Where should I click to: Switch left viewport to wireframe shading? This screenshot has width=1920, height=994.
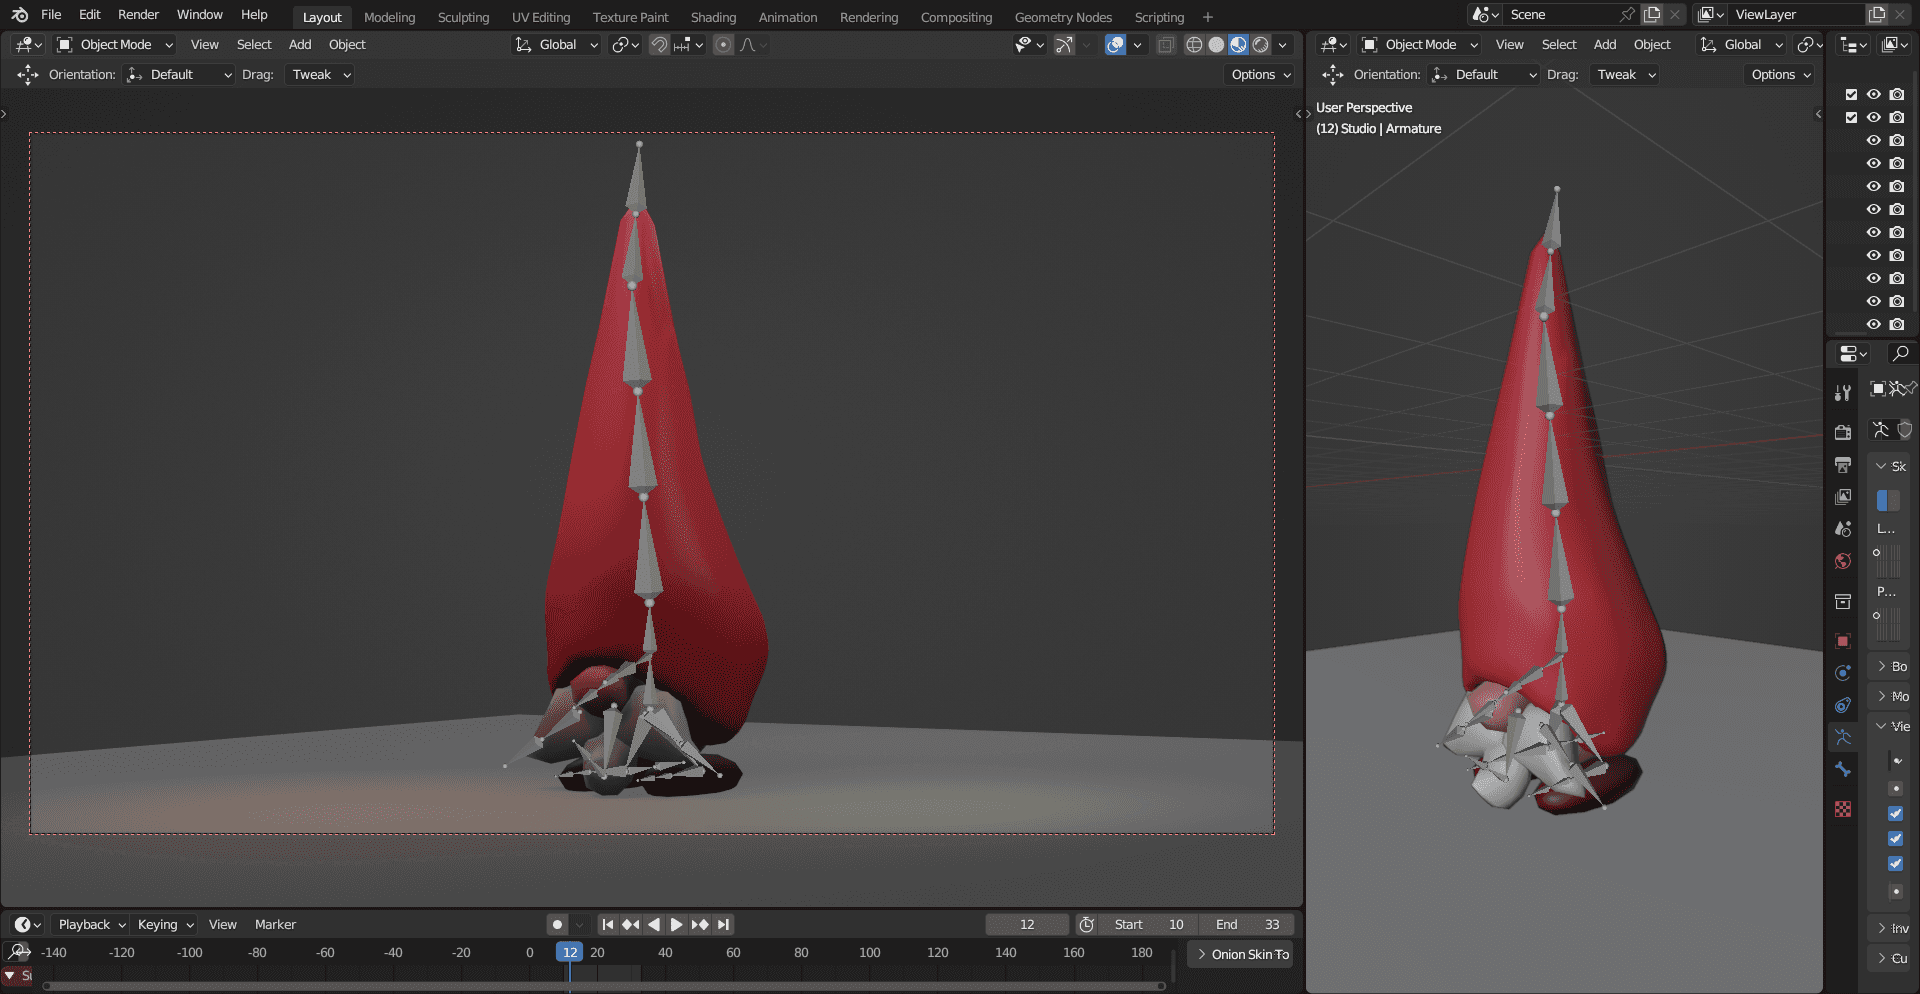pos(1194,45)
